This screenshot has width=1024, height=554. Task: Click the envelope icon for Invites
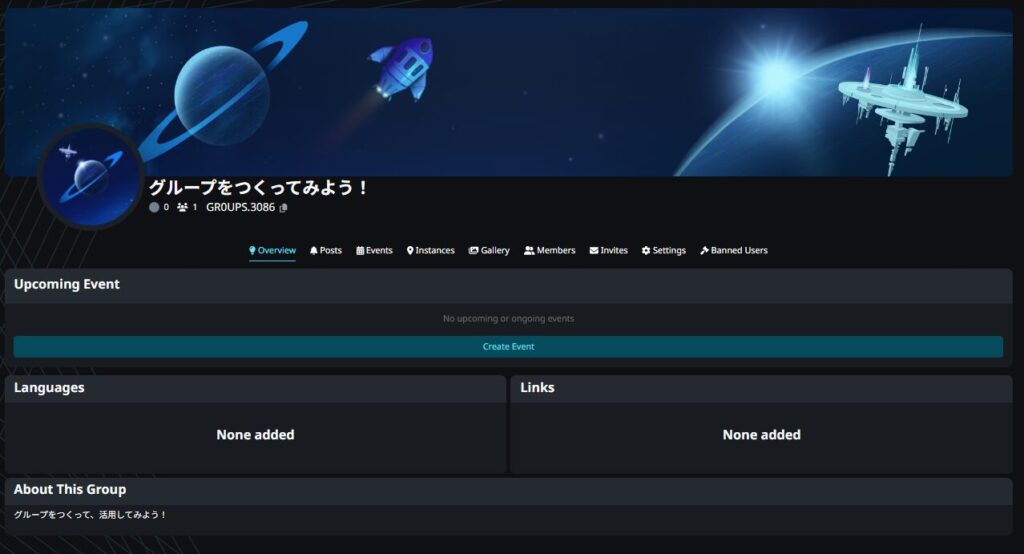click(x=594, y=251)
